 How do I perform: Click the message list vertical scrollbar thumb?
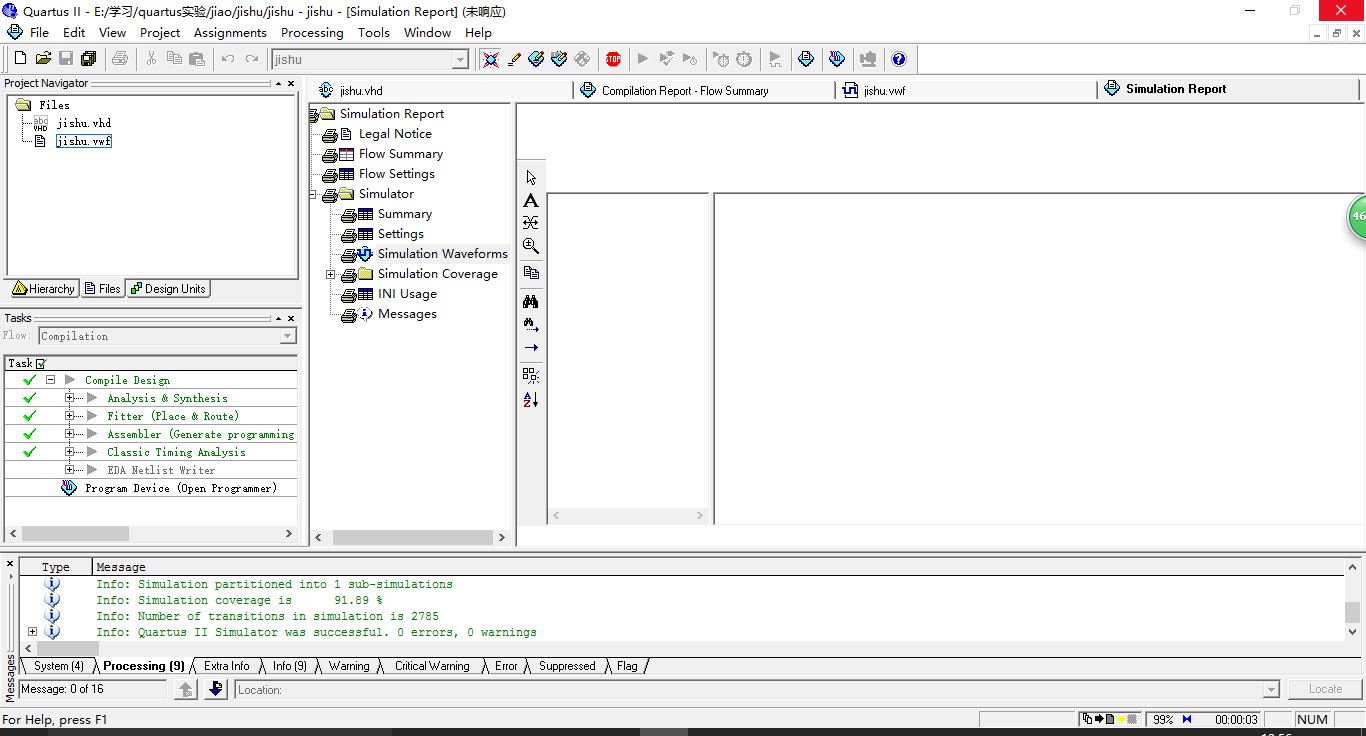1352,612
